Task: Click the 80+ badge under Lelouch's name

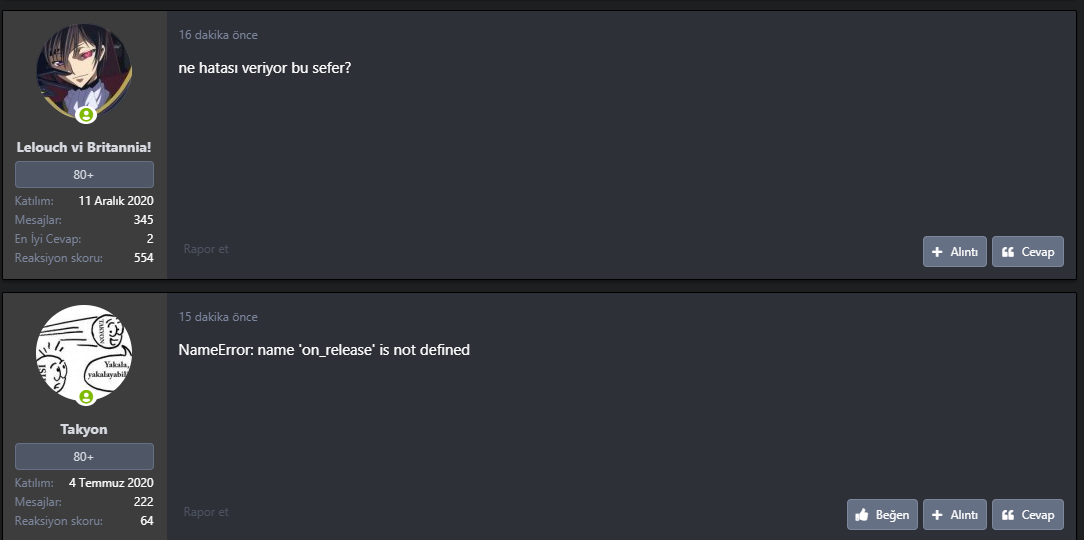Action: coord(84,175)
